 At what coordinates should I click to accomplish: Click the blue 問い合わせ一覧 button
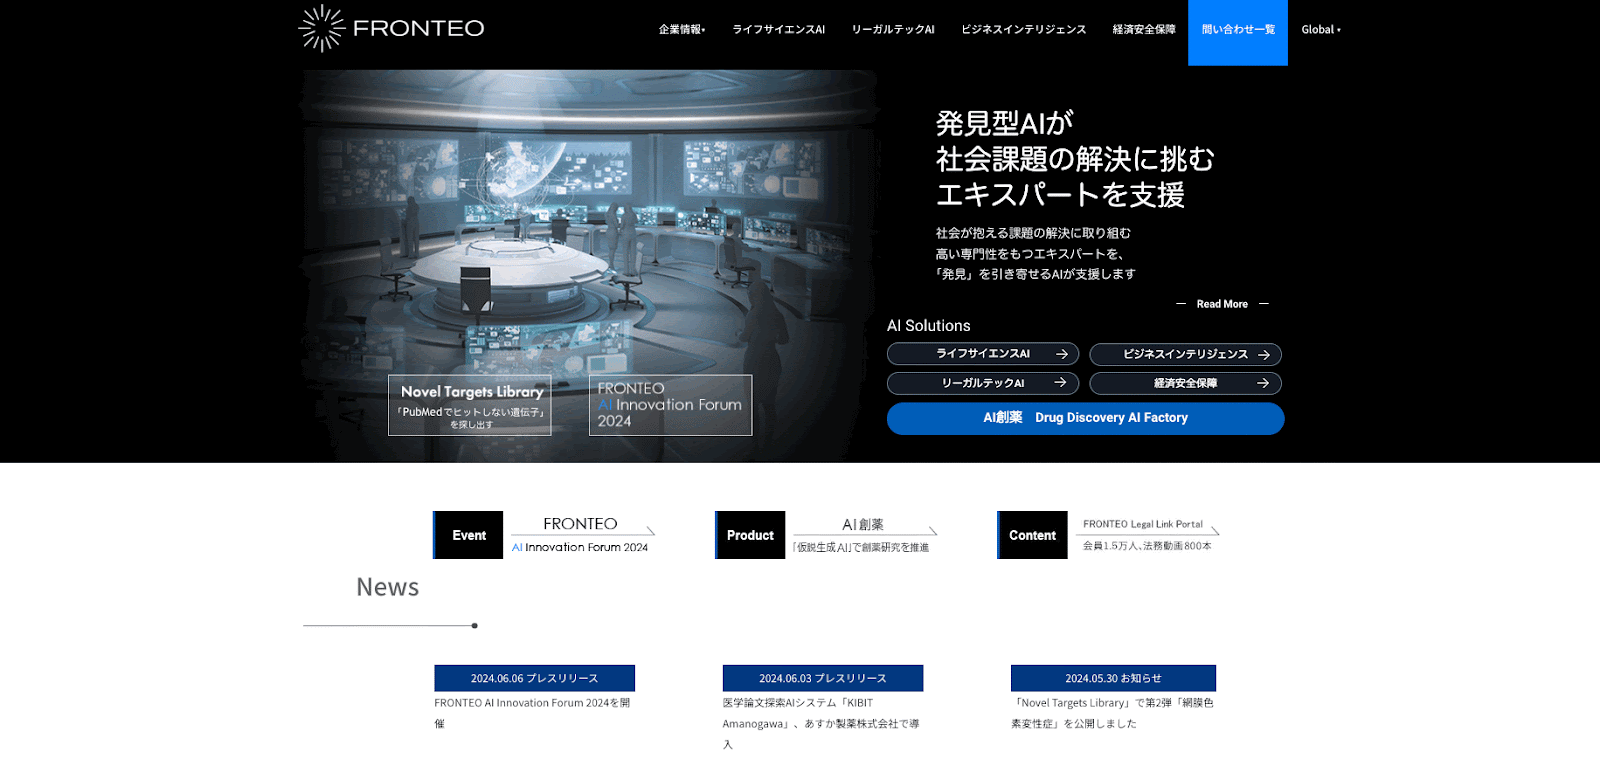(x=1238, y=32)
